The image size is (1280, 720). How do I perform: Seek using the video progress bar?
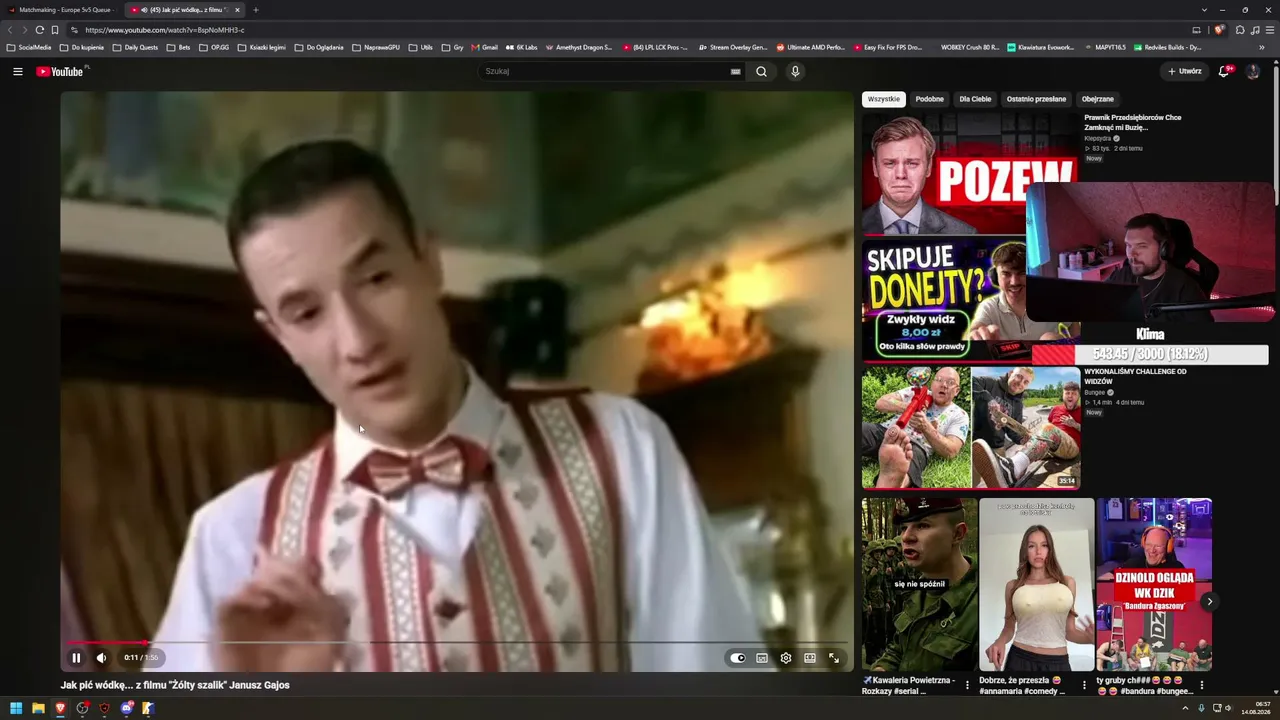pyautogui.click(x=457, y=643)
